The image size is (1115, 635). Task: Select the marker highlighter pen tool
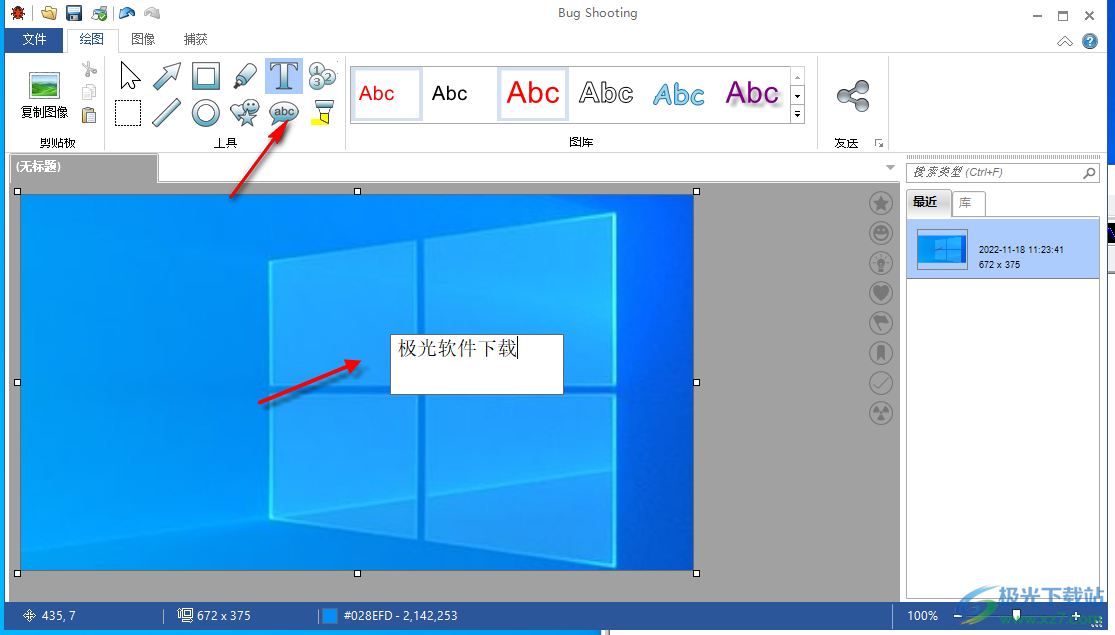coord(245,76)
